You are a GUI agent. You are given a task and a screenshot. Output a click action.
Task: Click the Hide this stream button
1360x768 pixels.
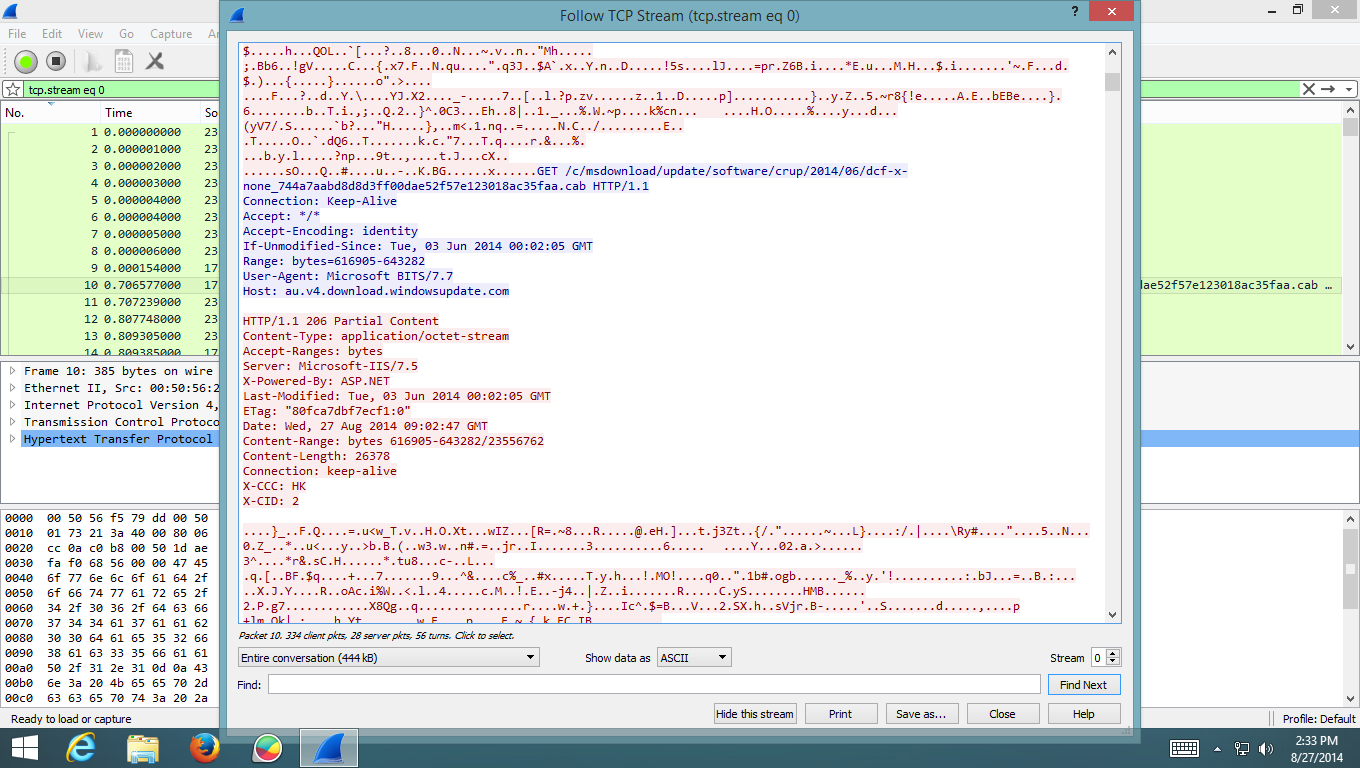point(755,714)
